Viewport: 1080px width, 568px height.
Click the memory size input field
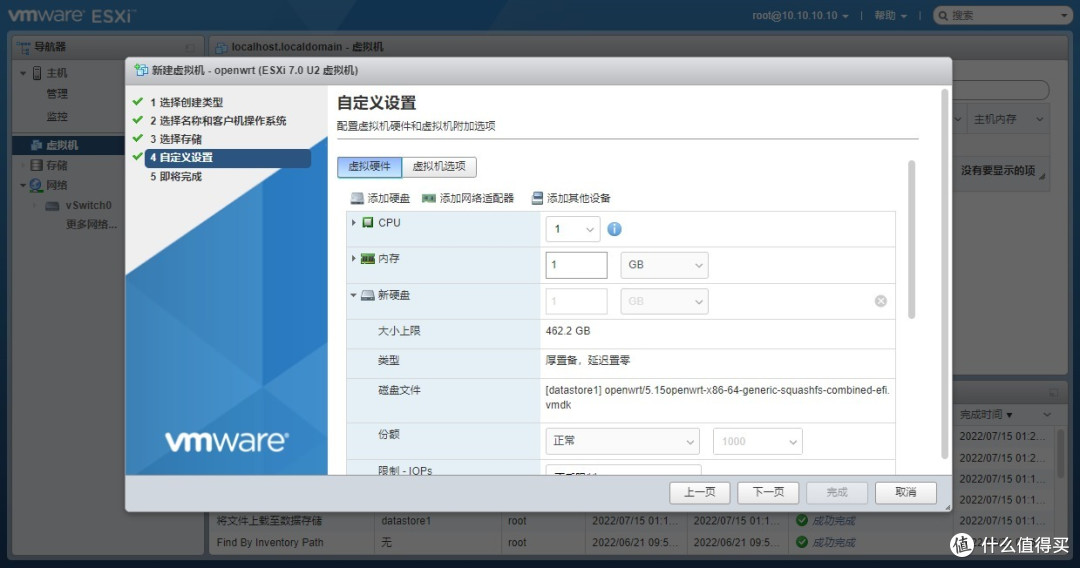[576, 265]
